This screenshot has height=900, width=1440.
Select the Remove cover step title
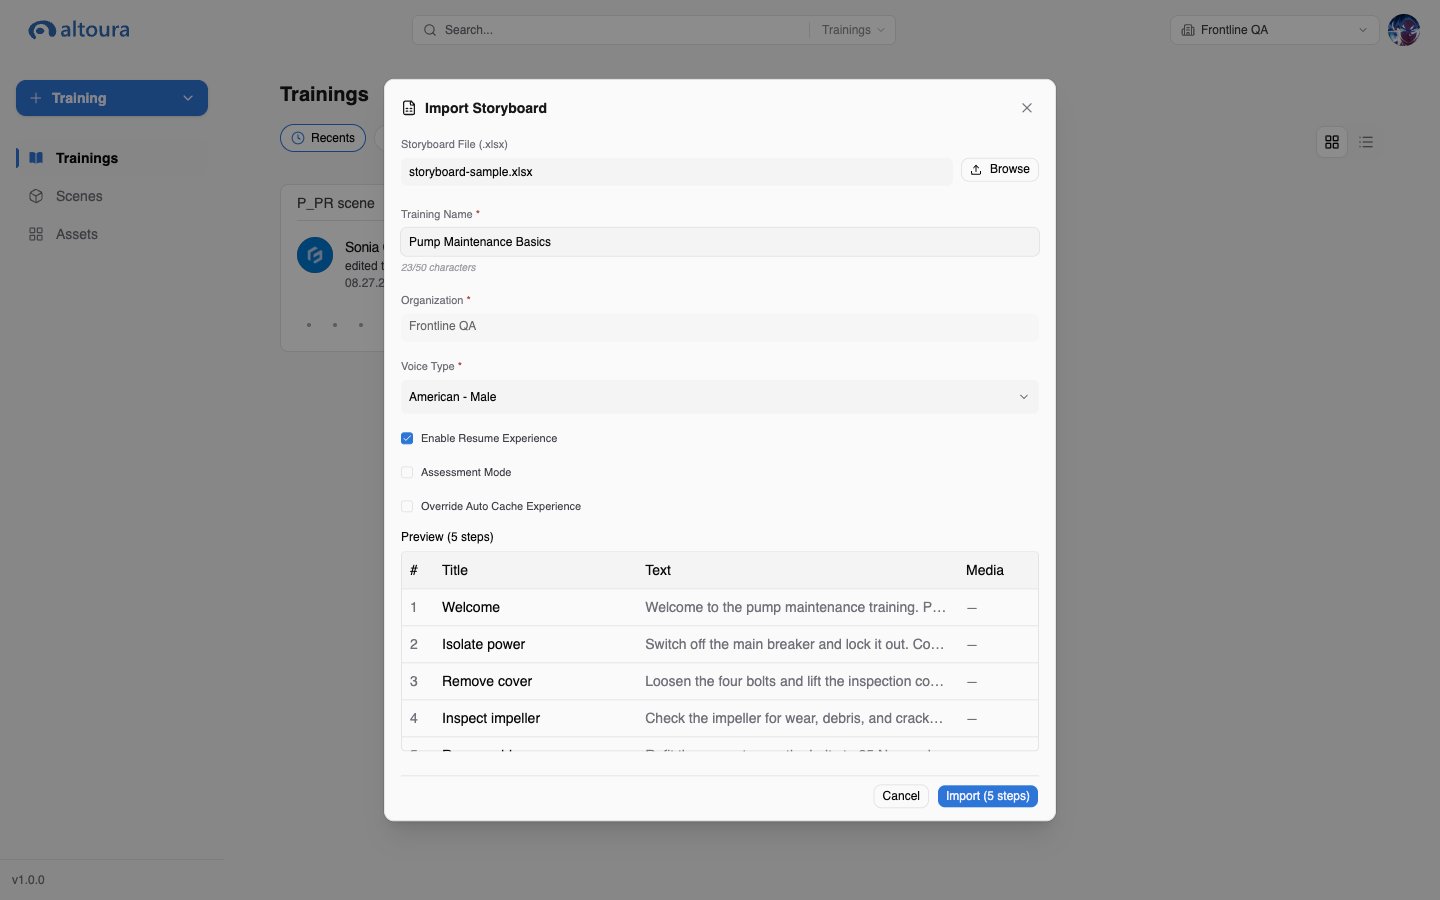[x=487, y=681]
